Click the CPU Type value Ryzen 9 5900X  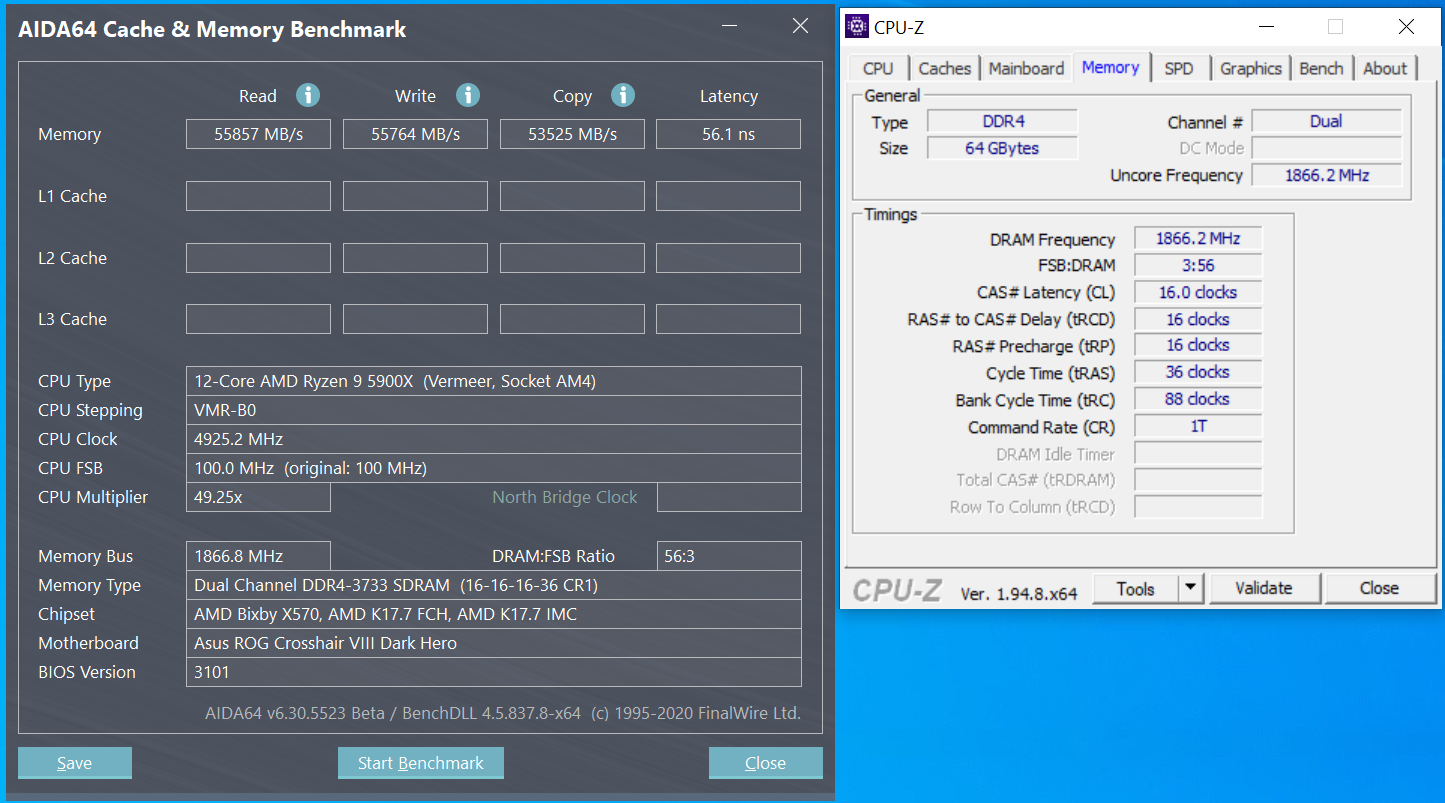coord(494,381)
